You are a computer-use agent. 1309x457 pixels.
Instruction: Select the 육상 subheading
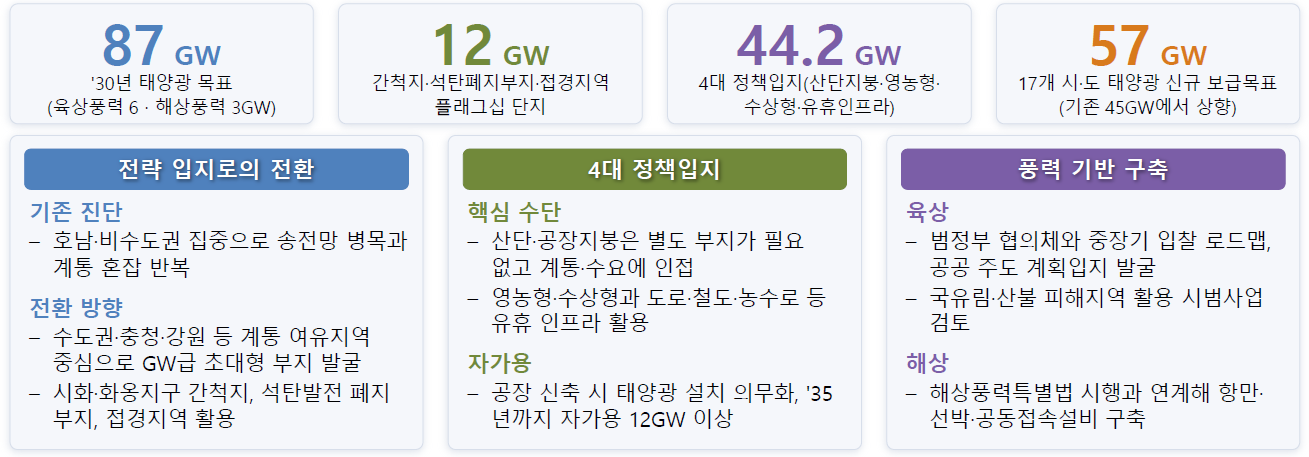(927, 212)
